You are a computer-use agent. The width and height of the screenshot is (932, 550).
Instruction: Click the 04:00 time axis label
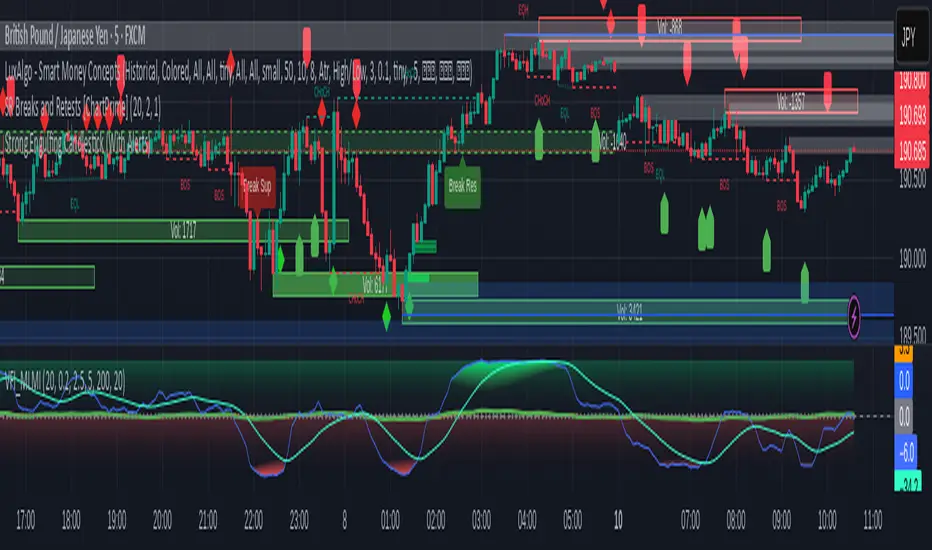point(527,520)
